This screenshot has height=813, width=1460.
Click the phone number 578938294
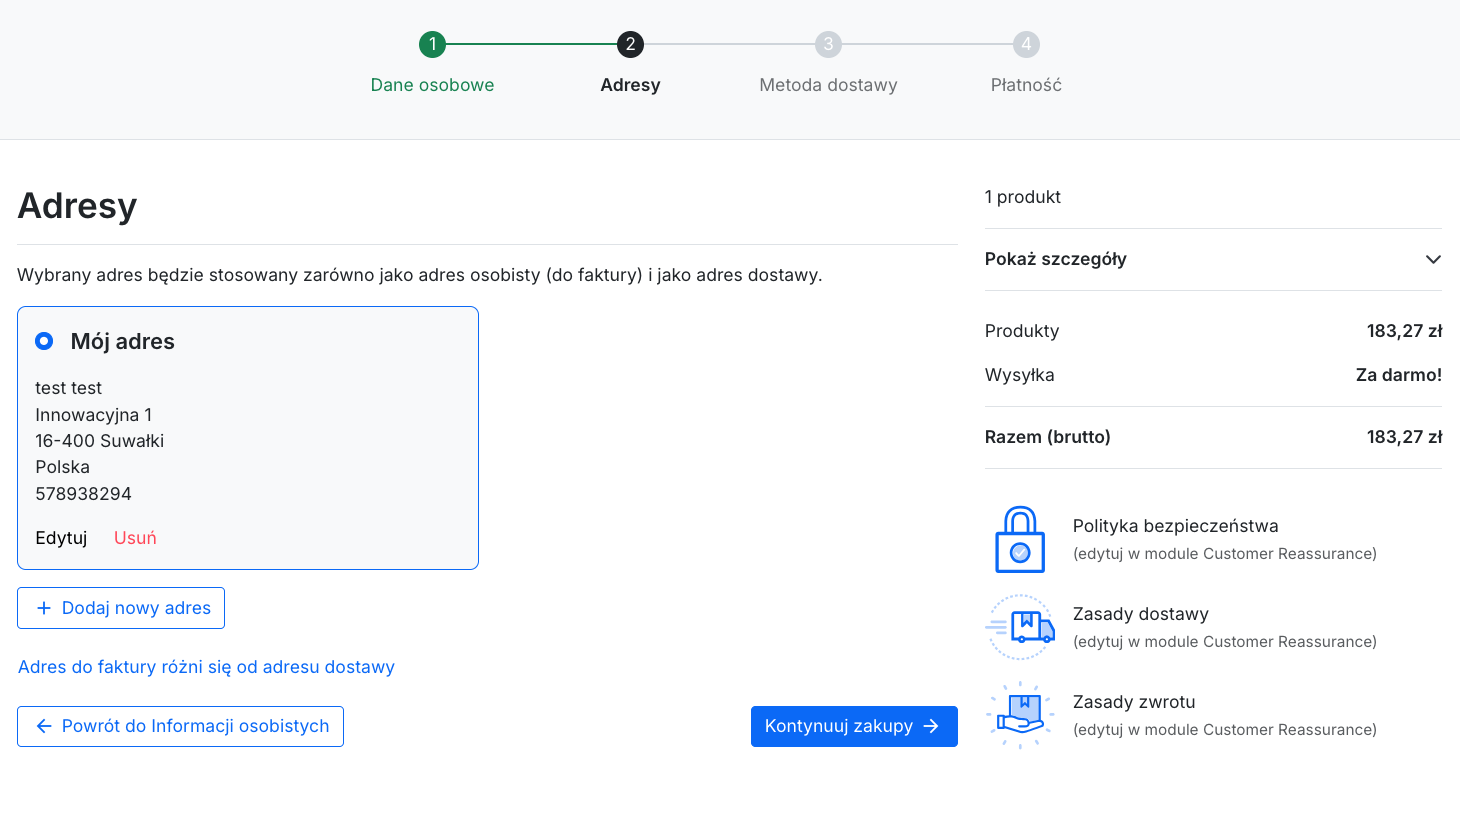83,494
